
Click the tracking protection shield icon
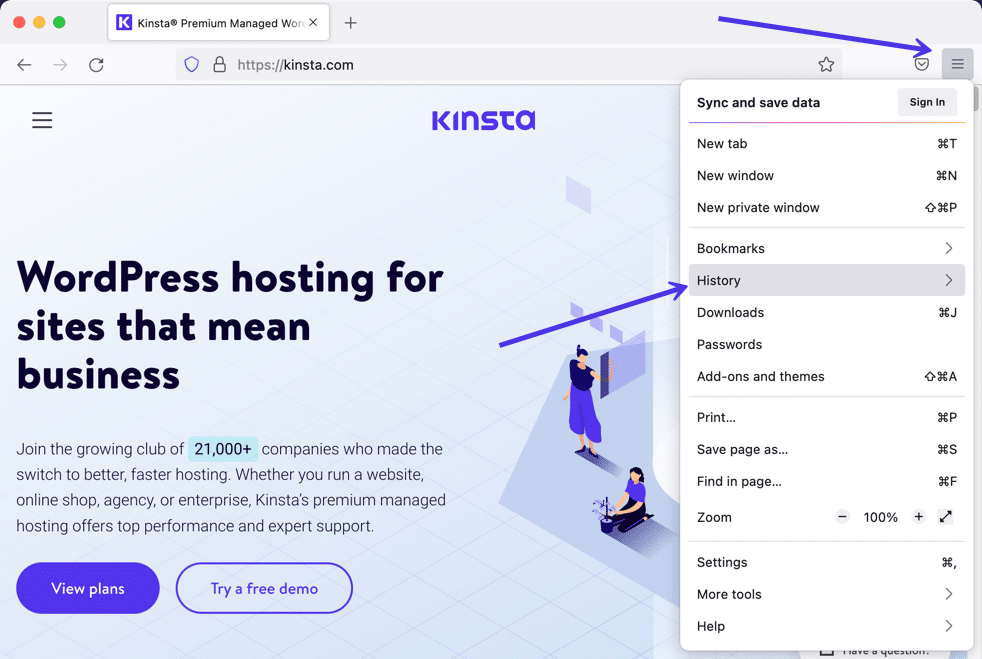192,65
